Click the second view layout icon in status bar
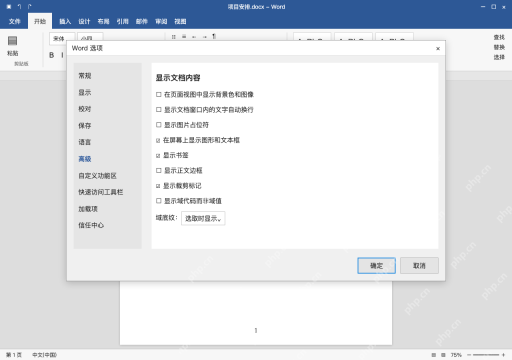This screenshot has height=360, width=512. (443, 355)
